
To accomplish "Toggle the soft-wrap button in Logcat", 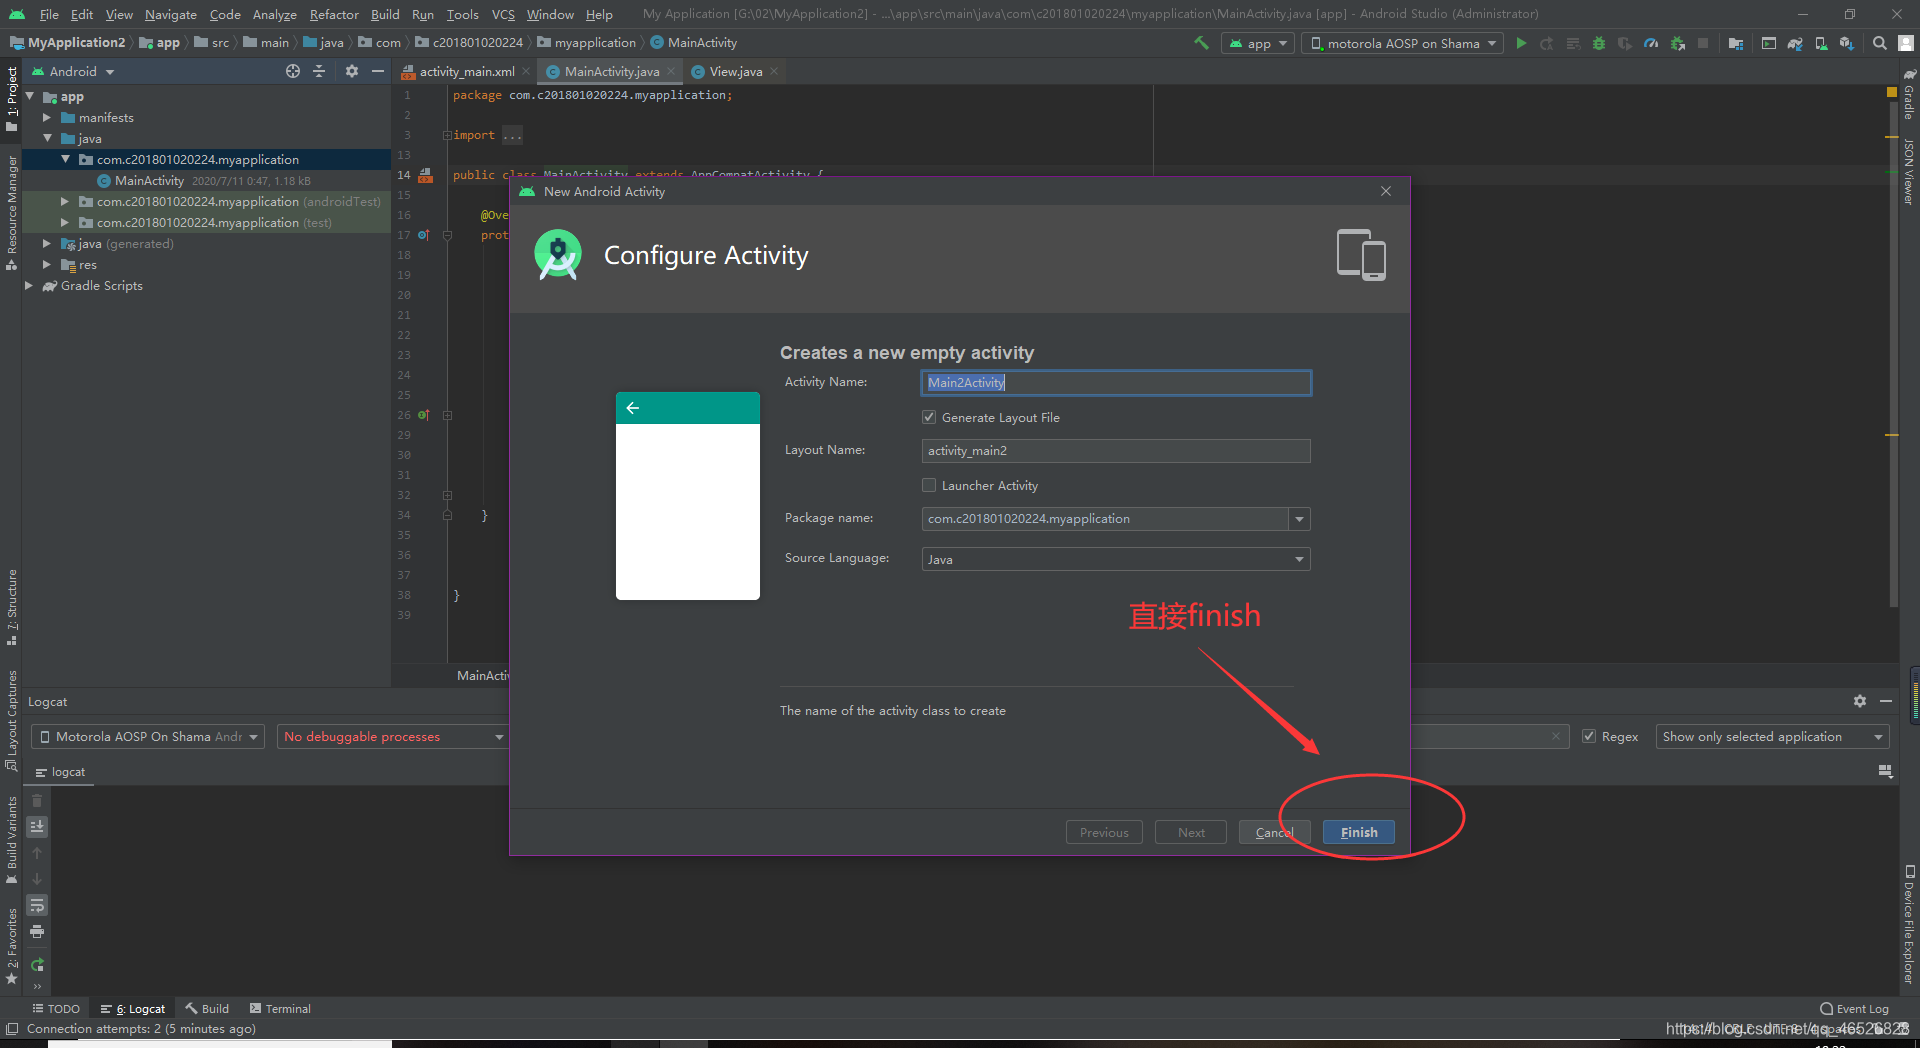I will click(37, 905).
